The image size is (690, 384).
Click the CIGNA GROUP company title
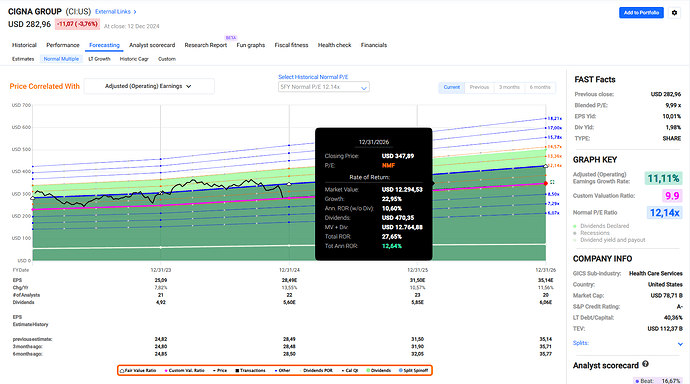pos(35,11)
